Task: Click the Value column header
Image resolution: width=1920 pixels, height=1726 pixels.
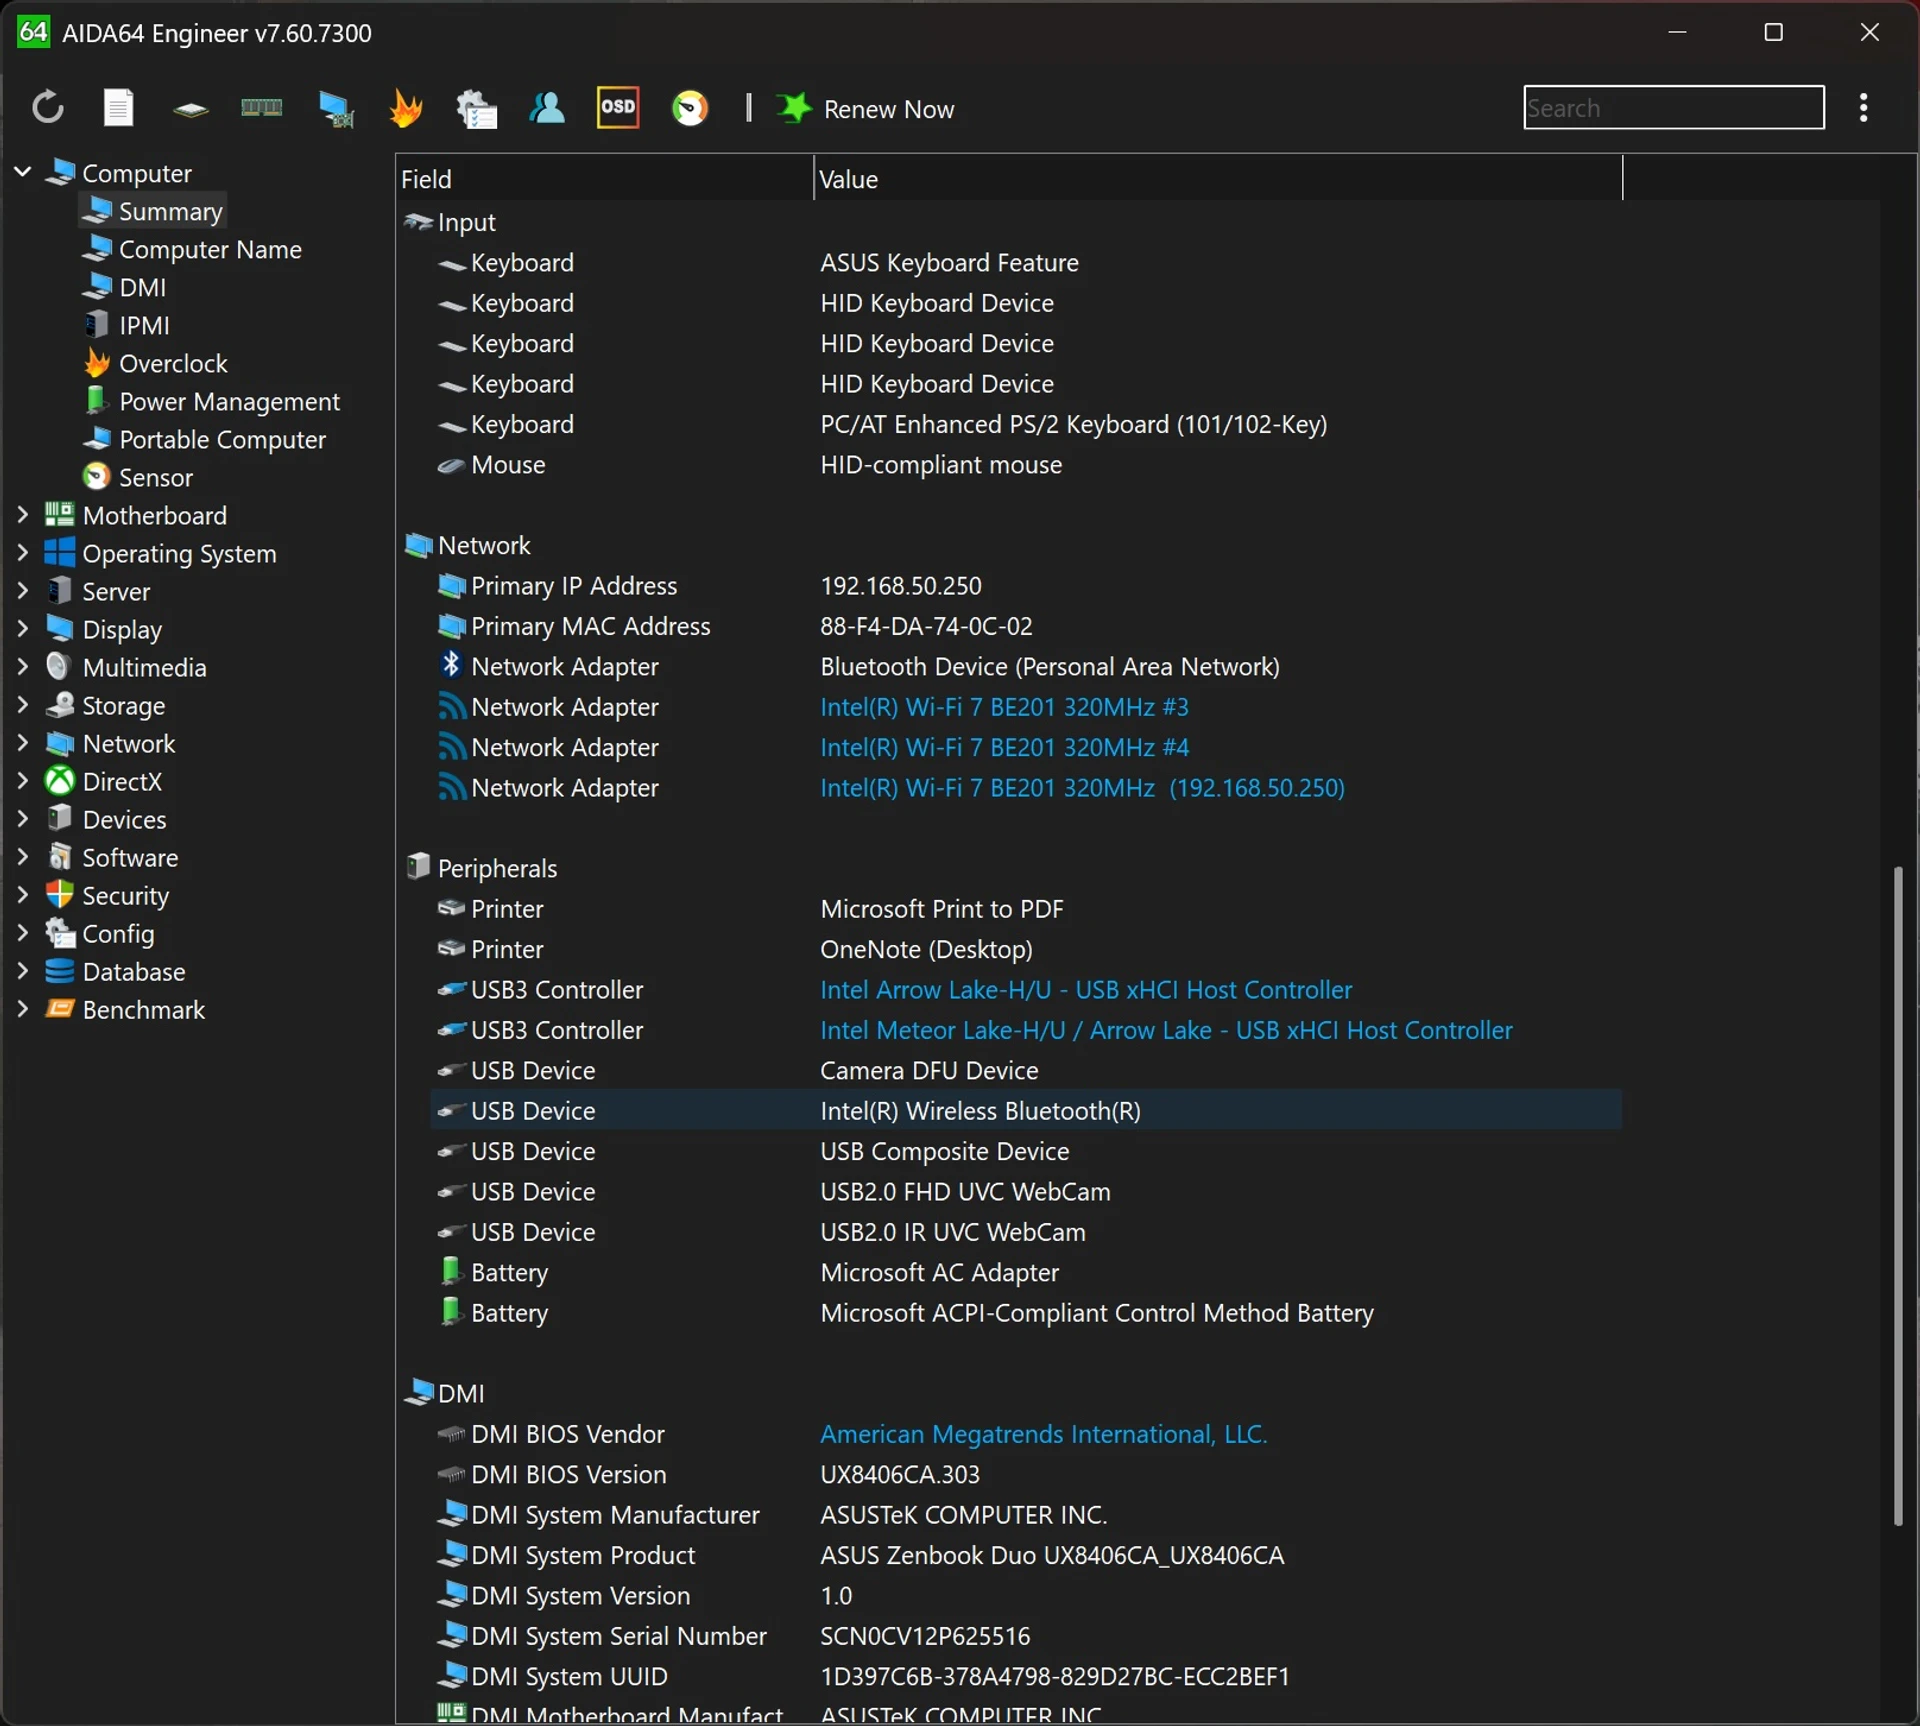Action: click(x=1218, y=179)
